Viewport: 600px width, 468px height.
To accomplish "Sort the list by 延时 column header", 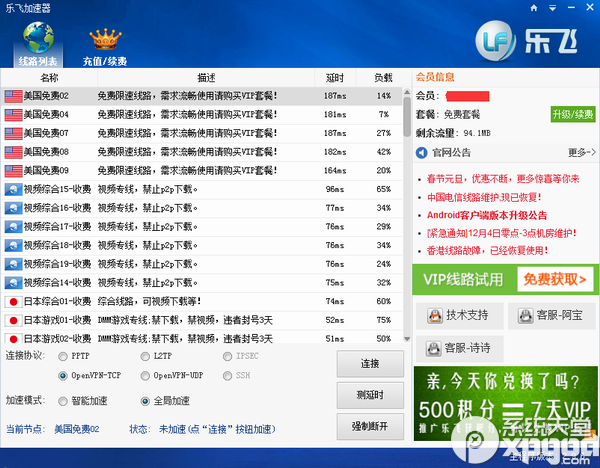I will (335, 78).
